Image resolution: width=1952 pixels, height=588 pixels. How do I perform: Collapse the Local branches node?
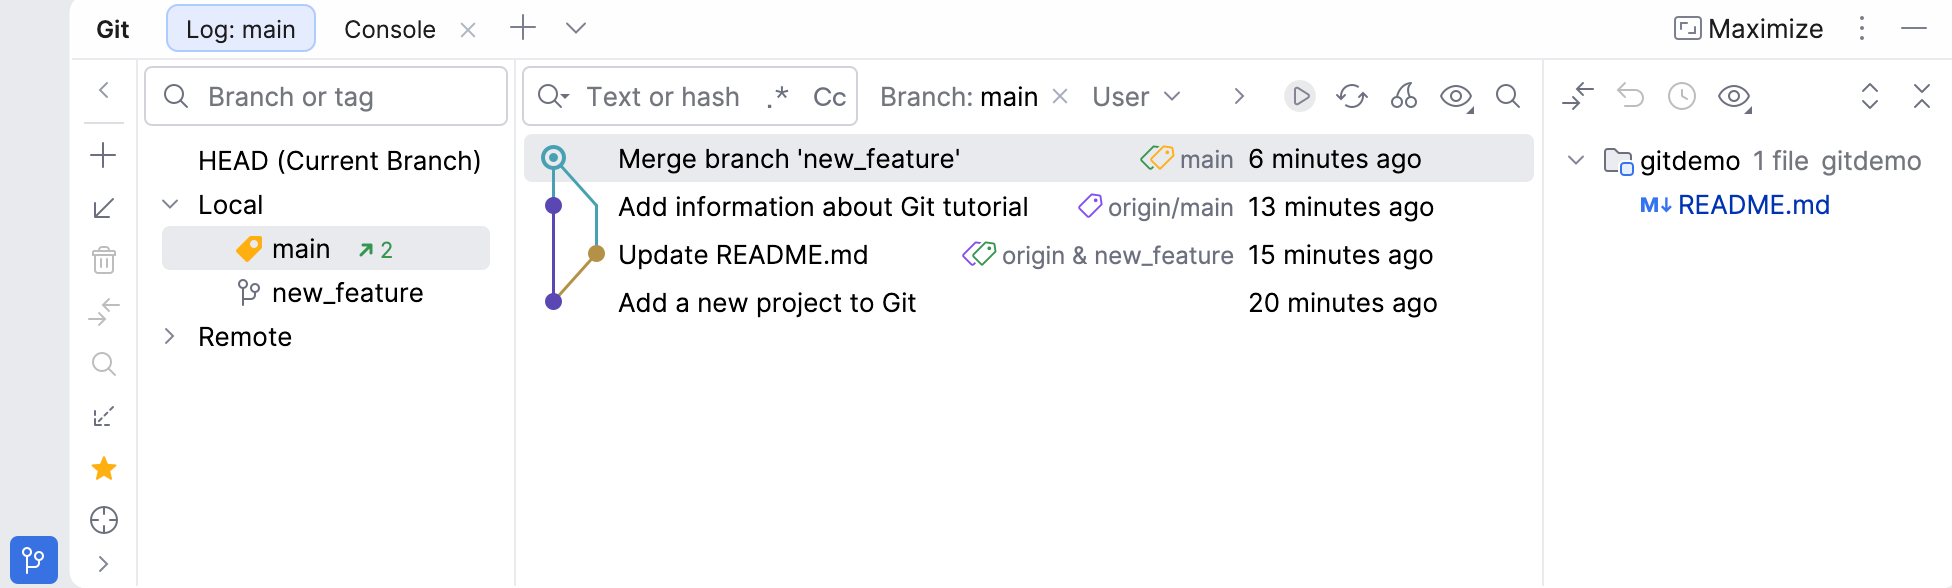pos(169,204)
